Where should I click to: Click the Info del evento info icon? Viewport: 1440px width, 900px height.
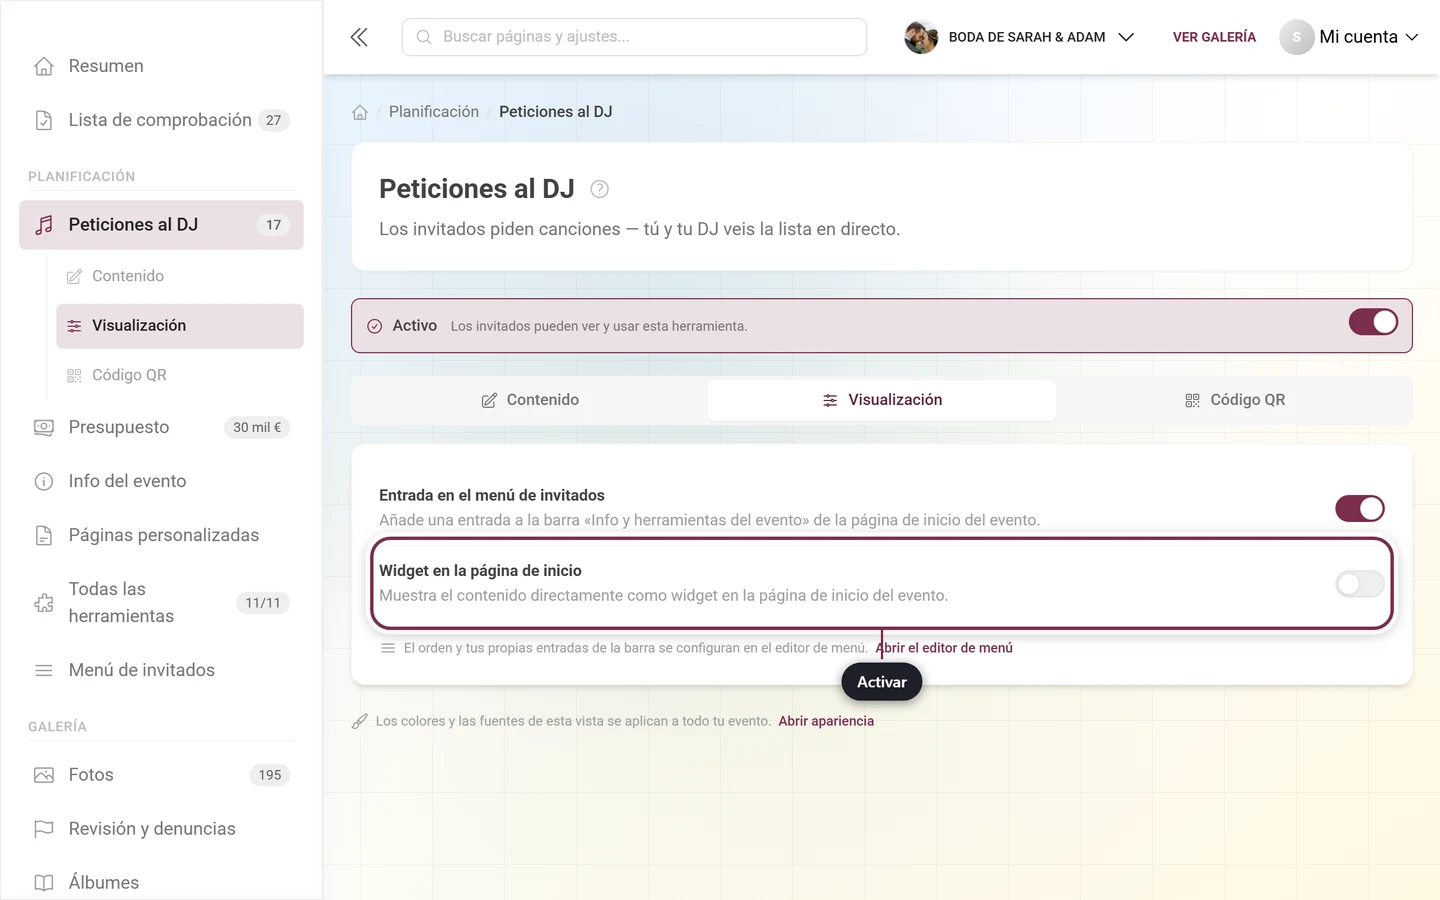tap(44, 481)
